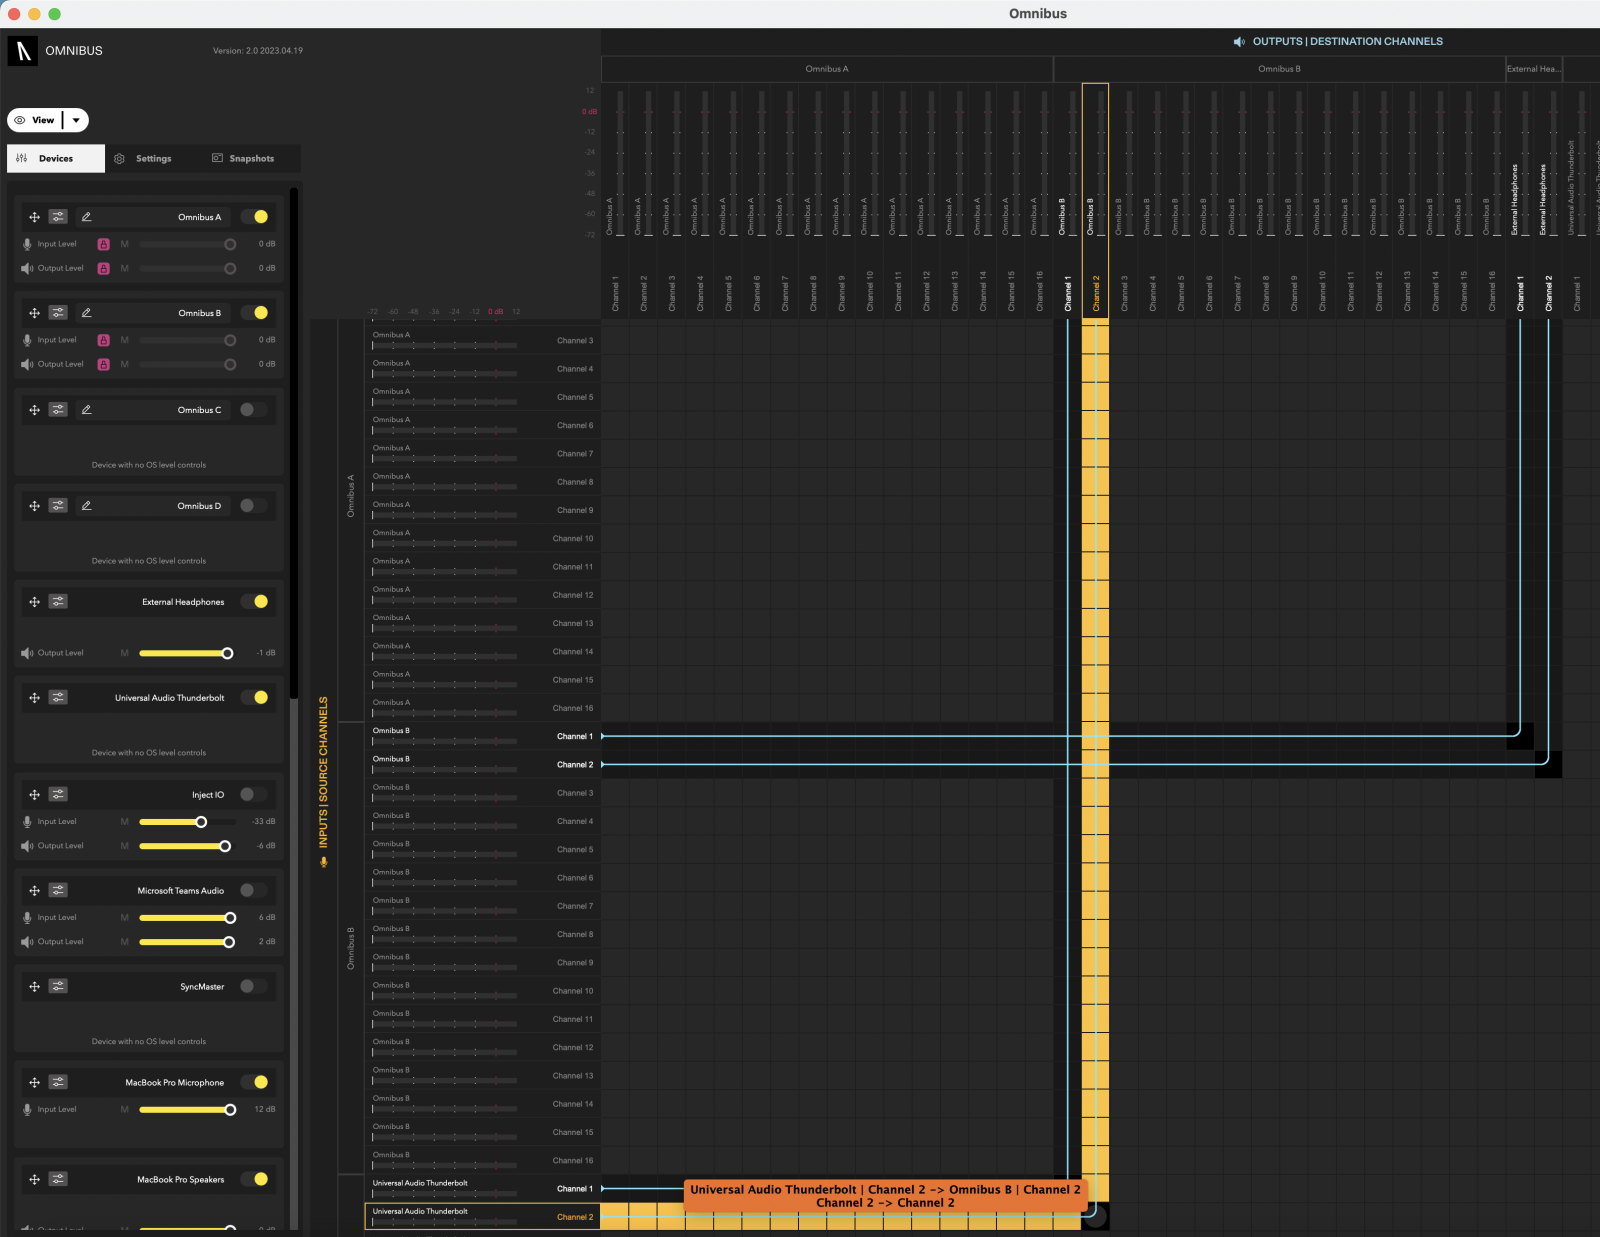
Task: Unlock the Output Level lock on Omnibus B
Action: [x=103, y=364]
